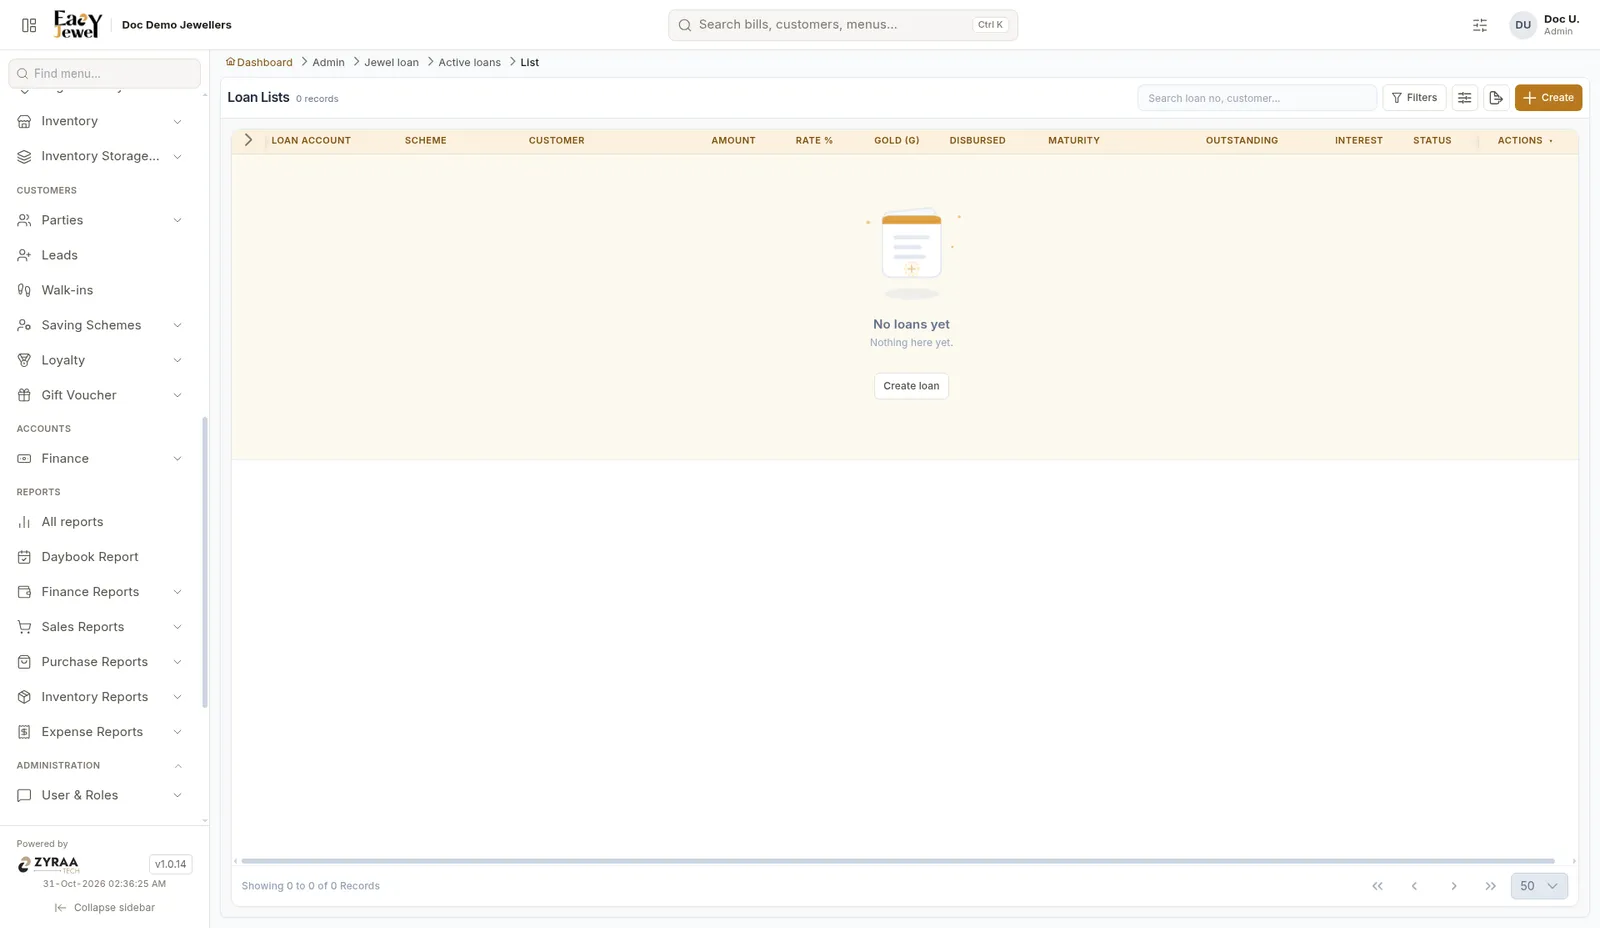The image size is (1600, 928).
Task: Expand the Finance Reports menu
Action: click(x=100, y=592)
